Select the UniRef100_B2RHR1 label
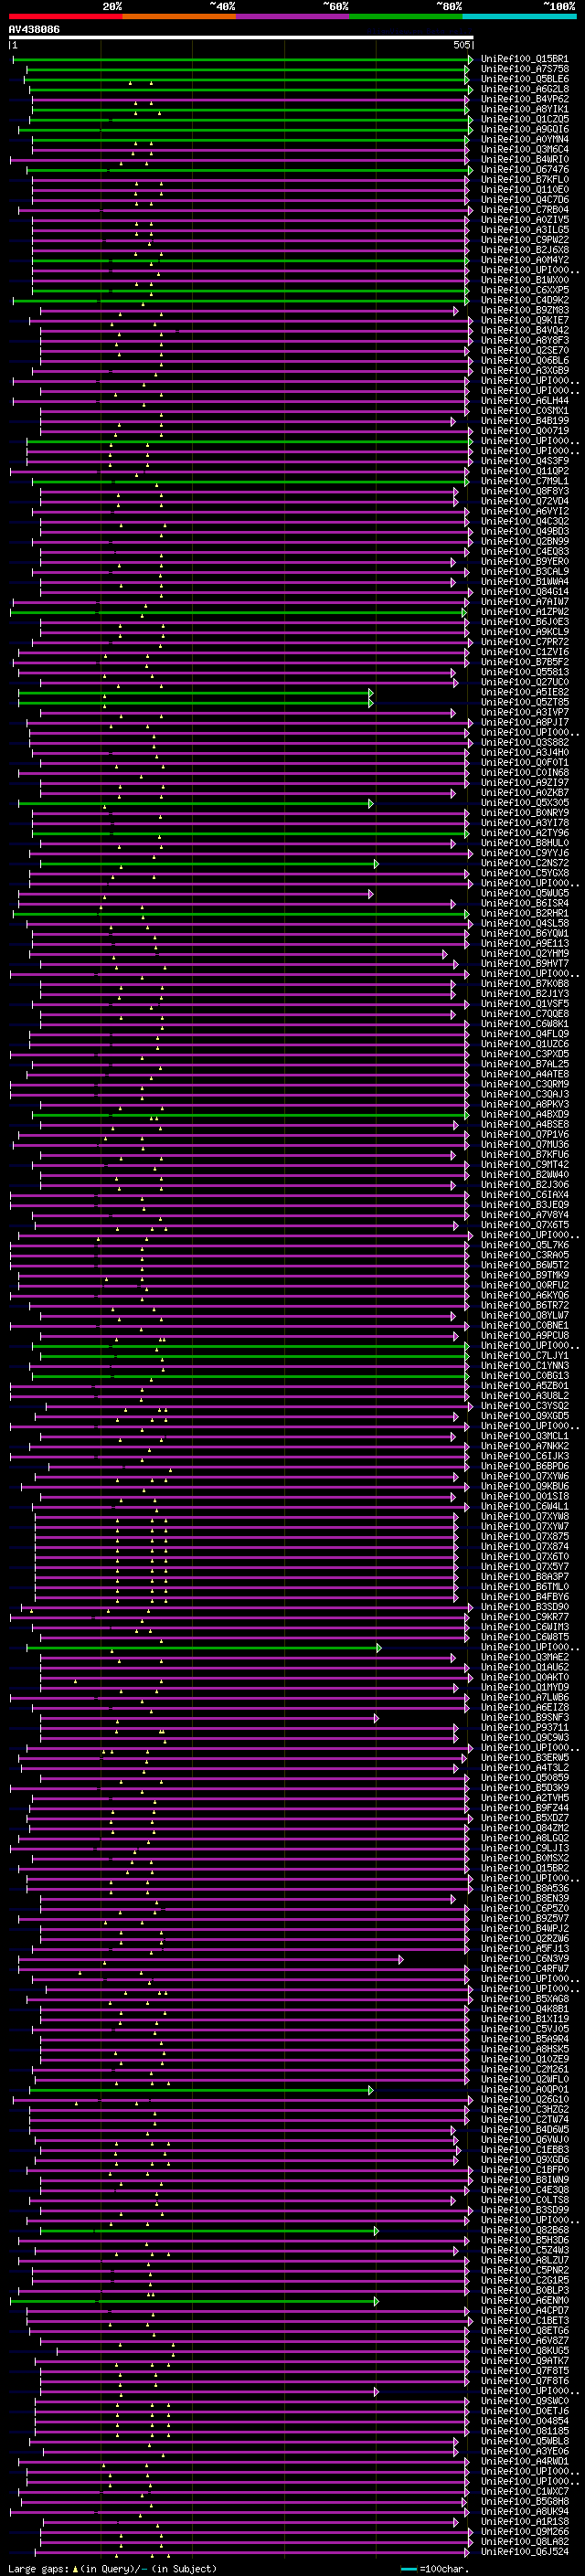585x2576 pixels. [524, 913]
